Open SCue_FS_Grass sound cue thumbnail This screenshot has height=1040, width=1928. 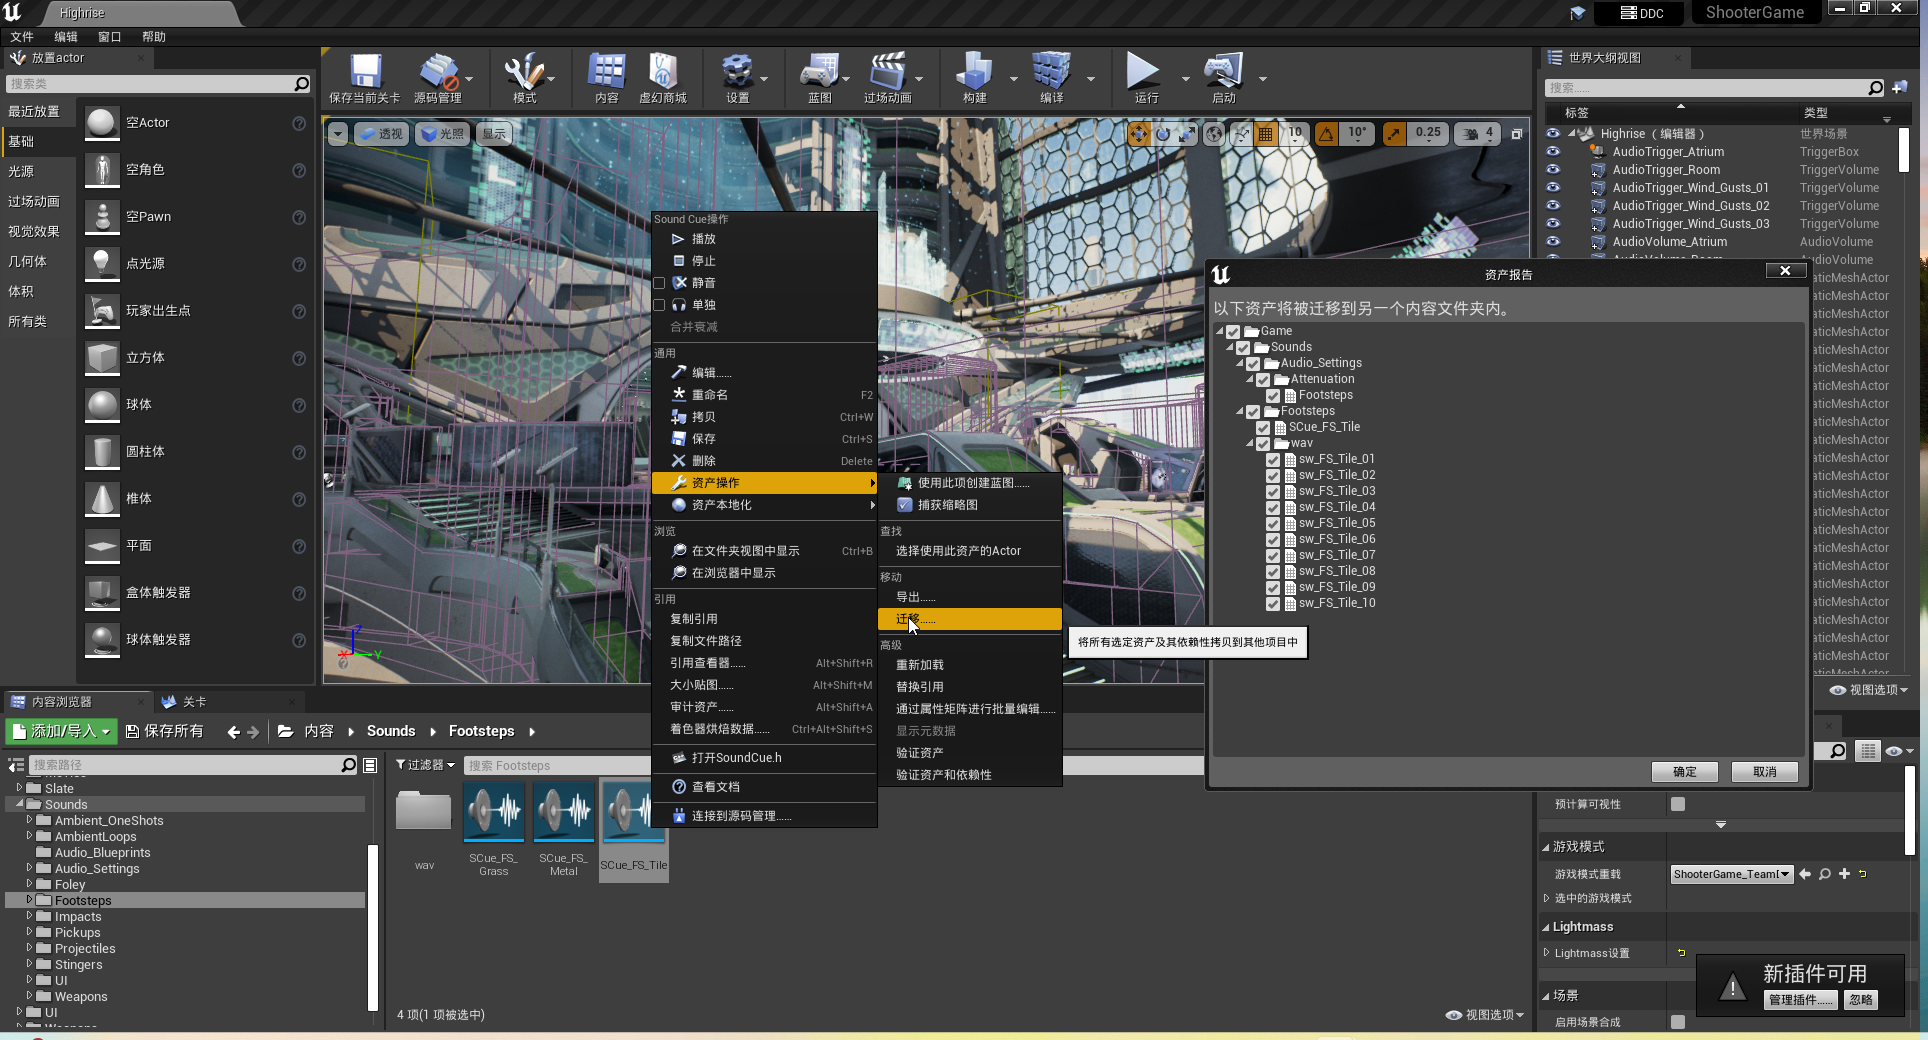click(494, 811)
